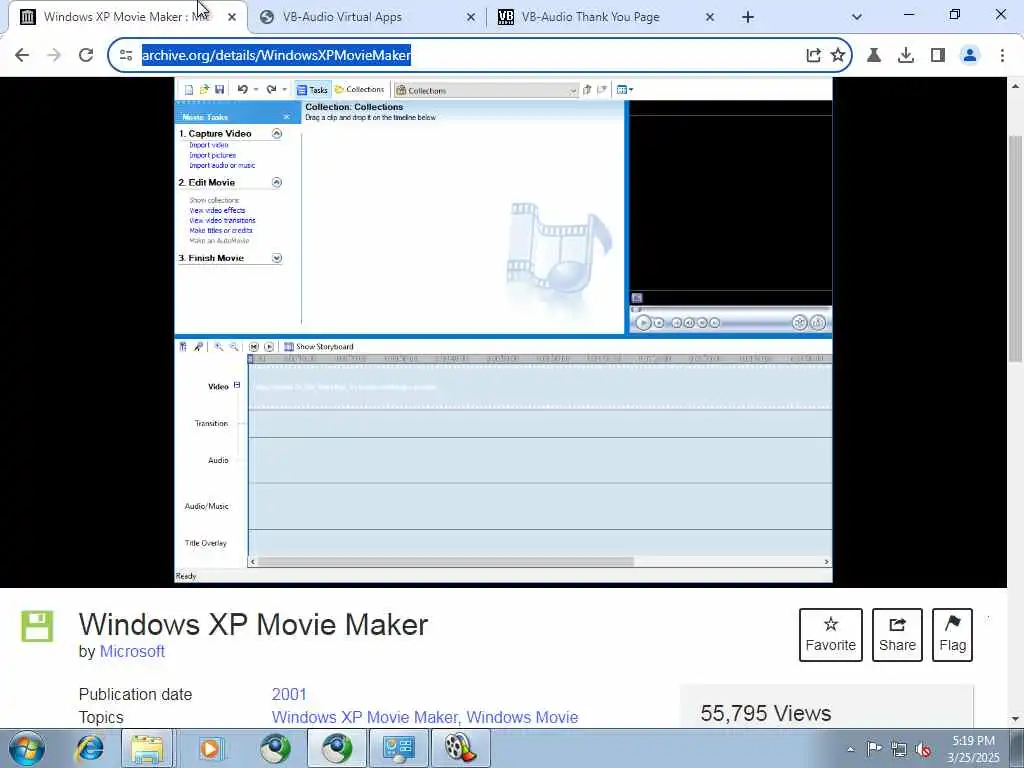
Task: Click the timeline scroll left arrow
Action: (253, 562)
